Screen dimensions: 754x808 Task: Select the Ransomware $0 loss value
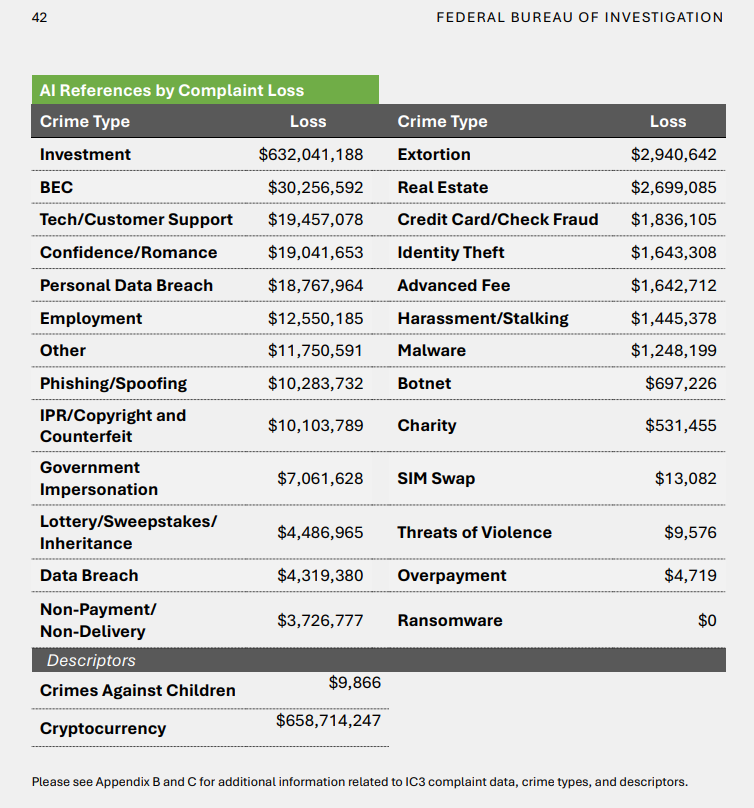[x=707, y=620]
